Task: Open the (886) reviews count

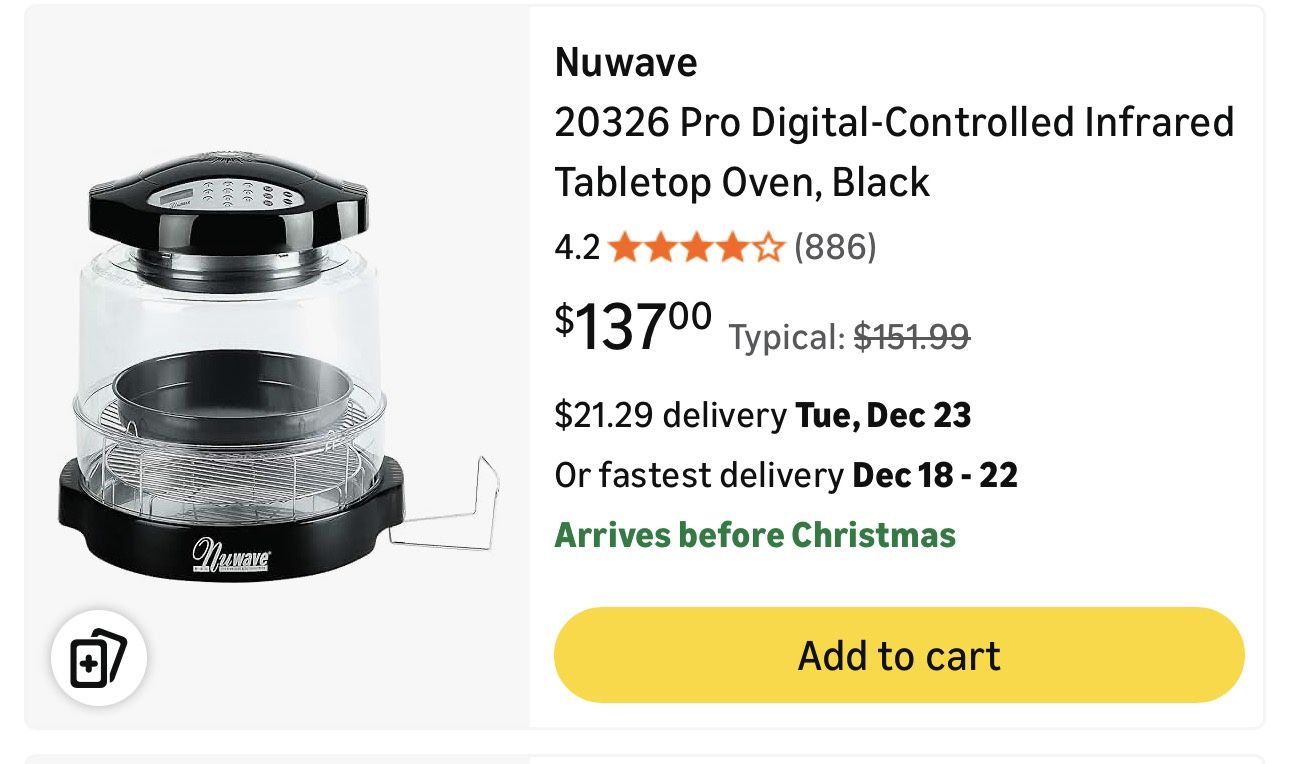Action: pyautogui.click(x=834, y=247)
